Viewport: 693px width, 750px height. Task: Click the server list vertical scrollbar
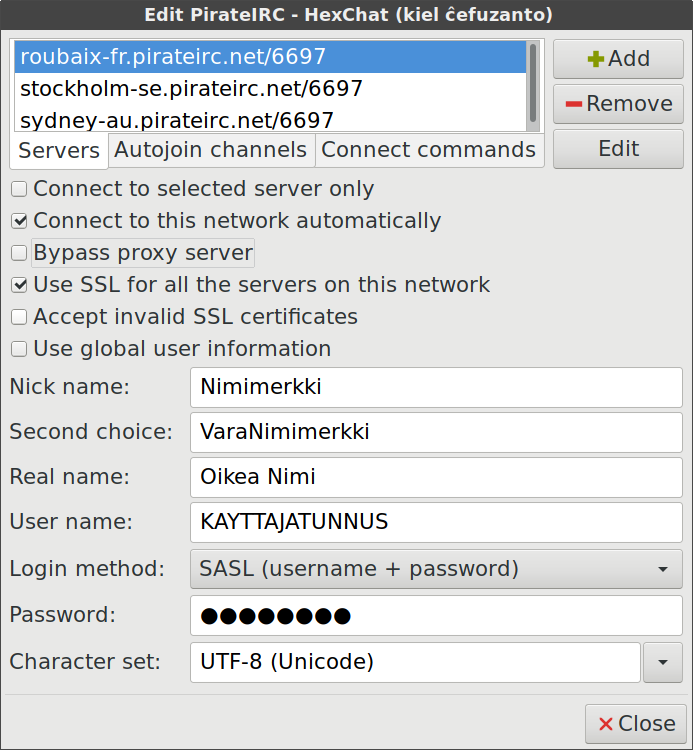533,85
